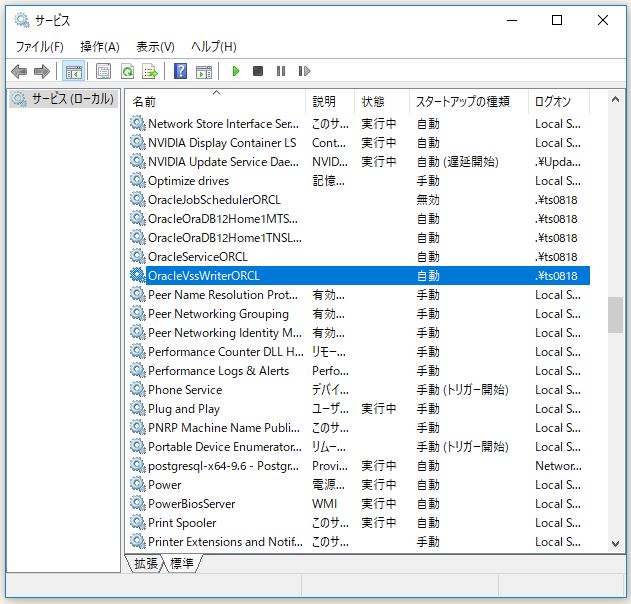Image resolution: width=631 pixels, height=604 pixels.
Task: Select the NVIDIA Update Service Dae... row
Action: click(x=359, y=162)
